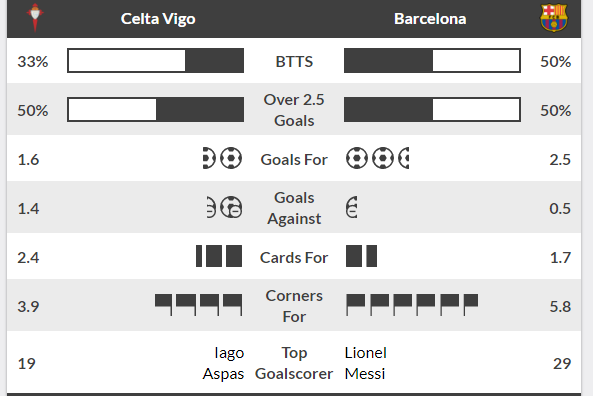Select Barcelona's Goals For football icons

point(377,158)
